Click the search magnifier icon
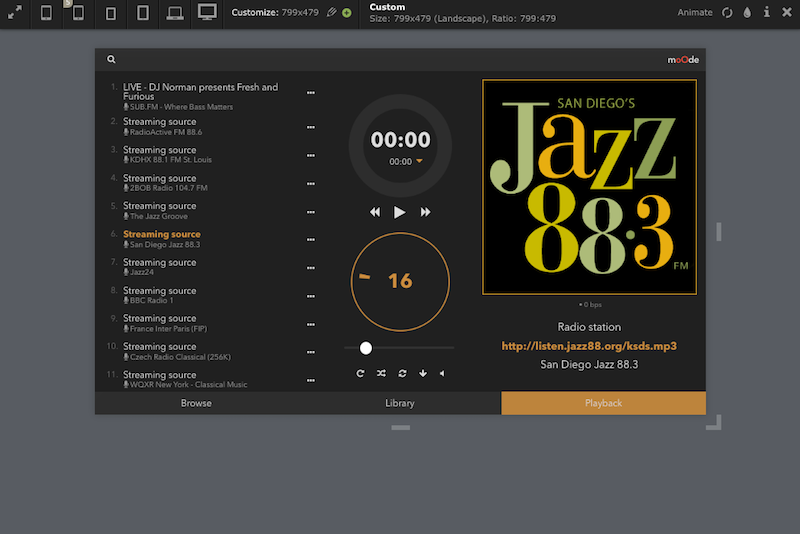 (111, 59)
